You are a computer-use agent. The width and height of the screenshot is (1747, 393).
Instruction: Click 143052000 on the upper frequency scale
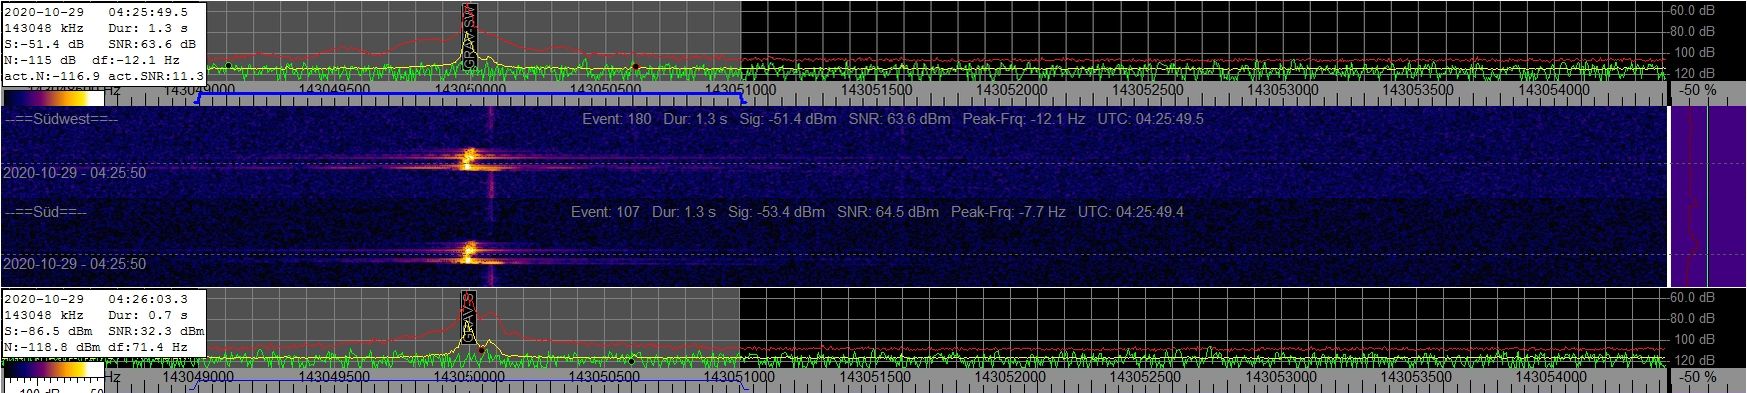[x=1011, y=90]
